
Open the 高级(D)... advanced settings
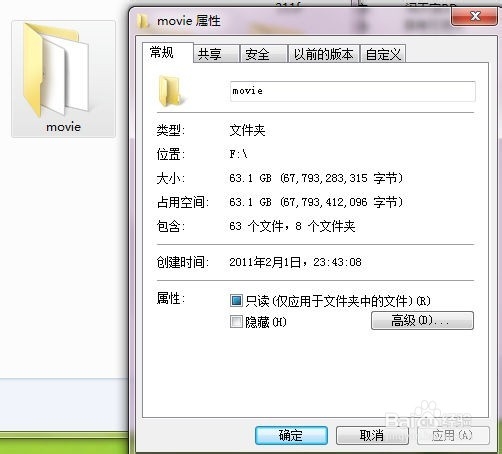422,321
